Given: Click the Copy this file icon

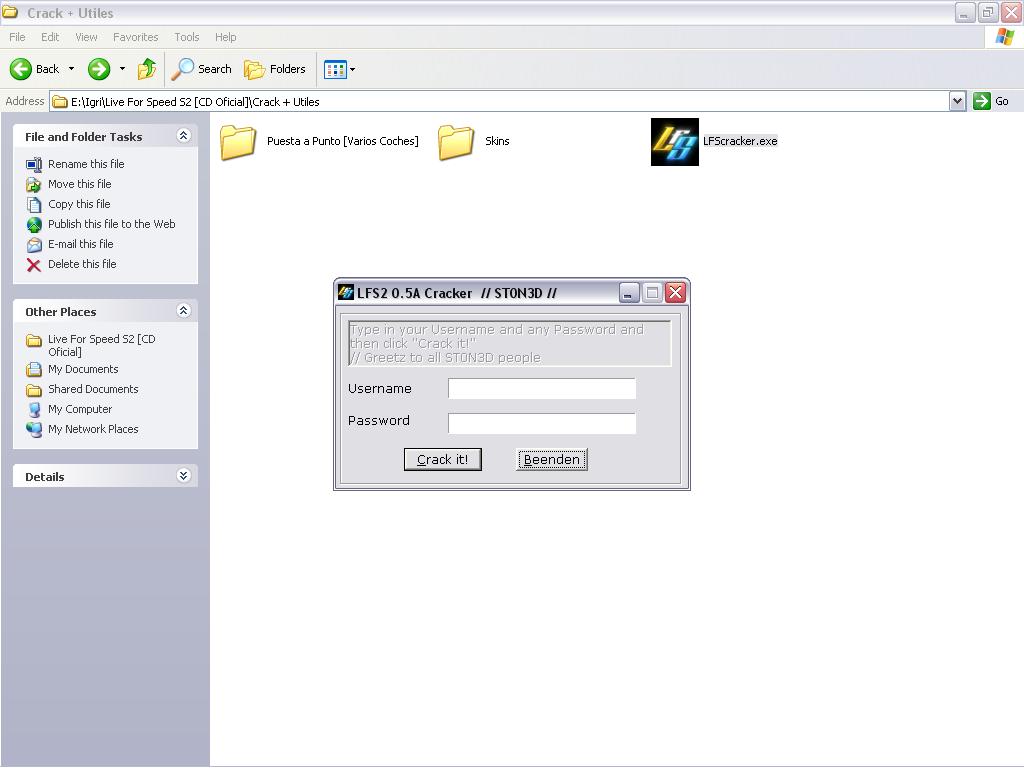Looking at the screenshot, I should coord(34,205).
